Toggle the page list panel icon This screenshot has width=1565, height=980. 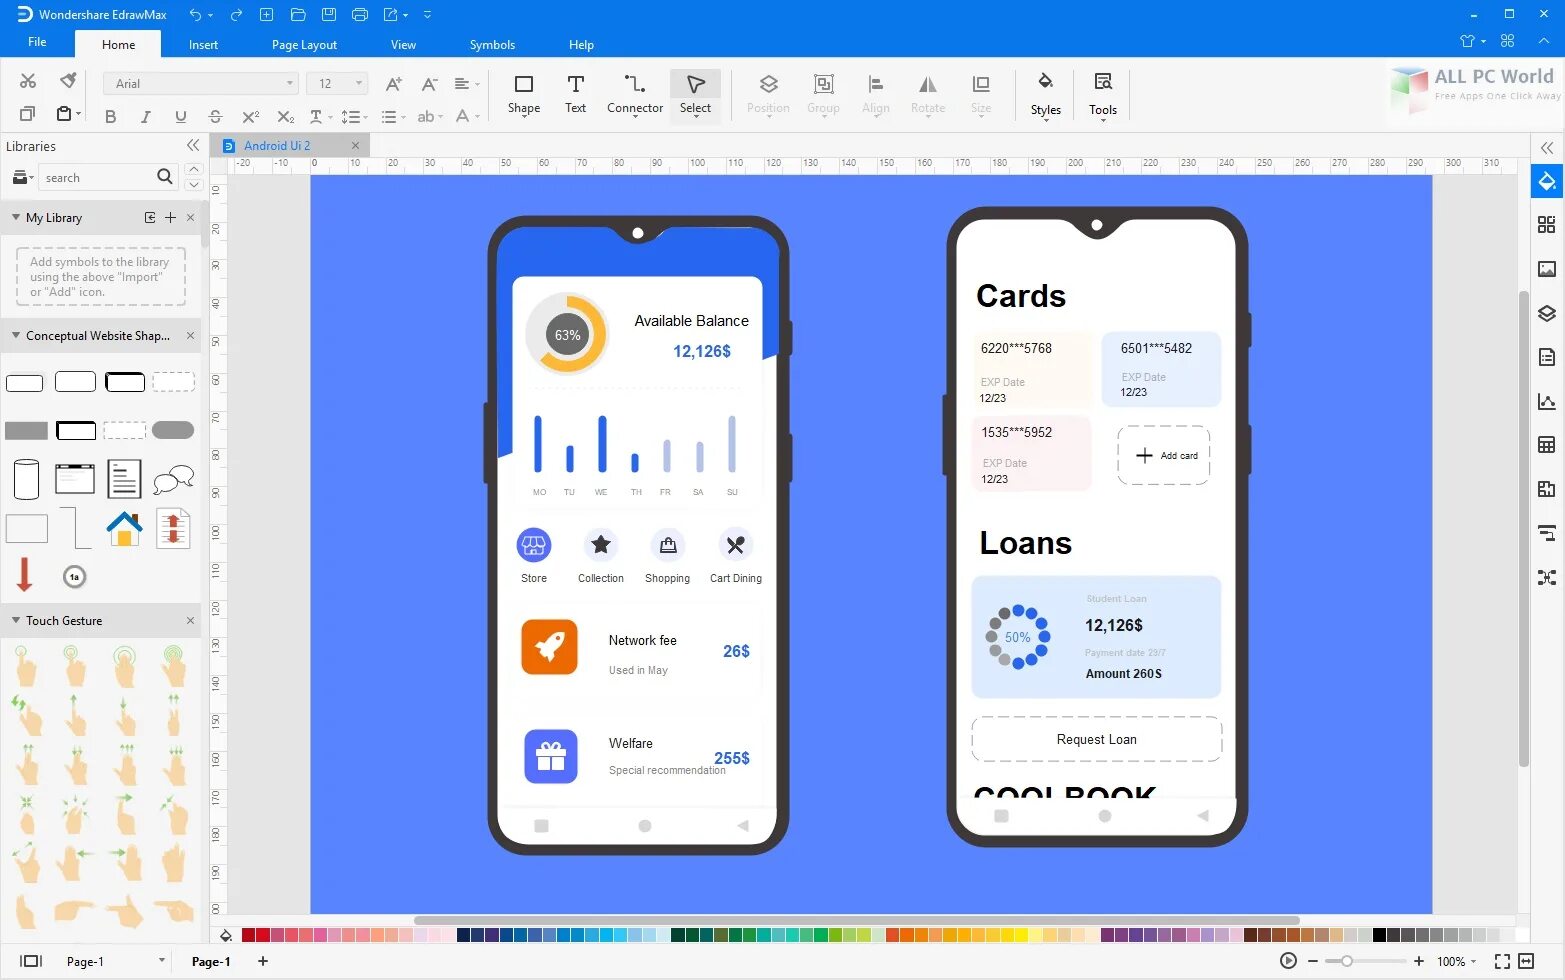click(x=31, y=961)
